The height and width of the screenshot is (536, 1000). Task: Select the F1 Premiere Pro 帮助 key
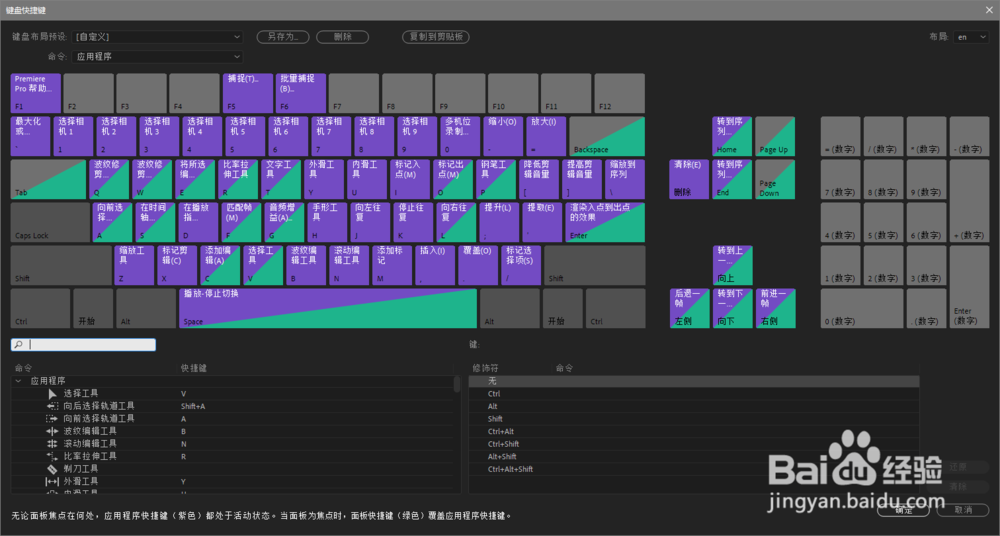click(x=36, y=93)
